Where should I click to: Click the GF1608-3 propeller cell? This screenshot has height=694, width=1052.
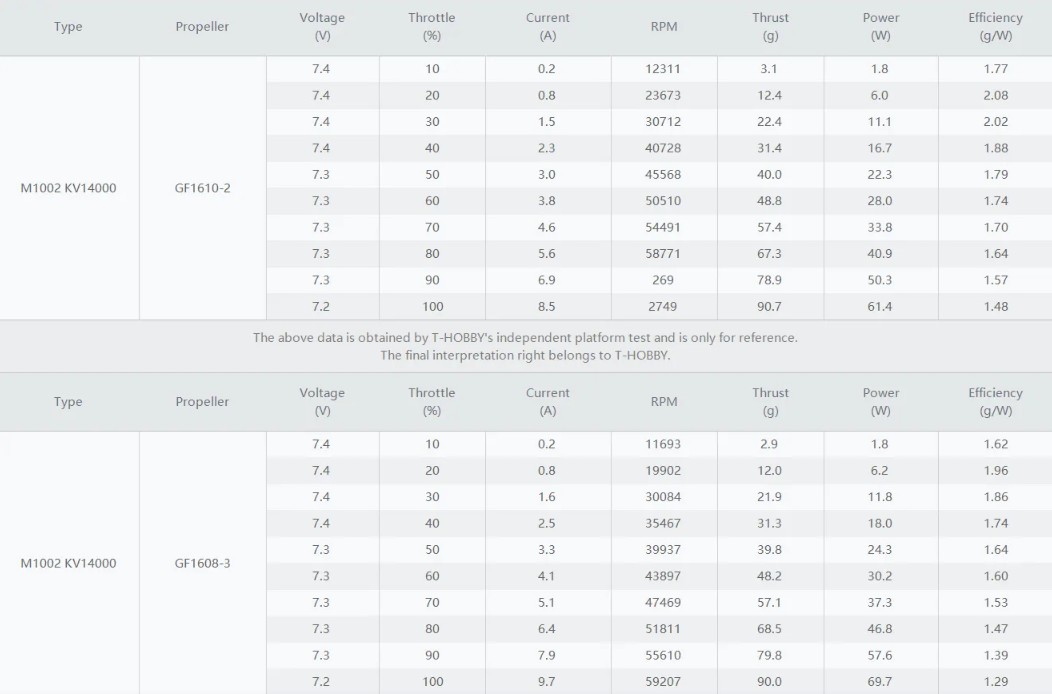point(203,563)
